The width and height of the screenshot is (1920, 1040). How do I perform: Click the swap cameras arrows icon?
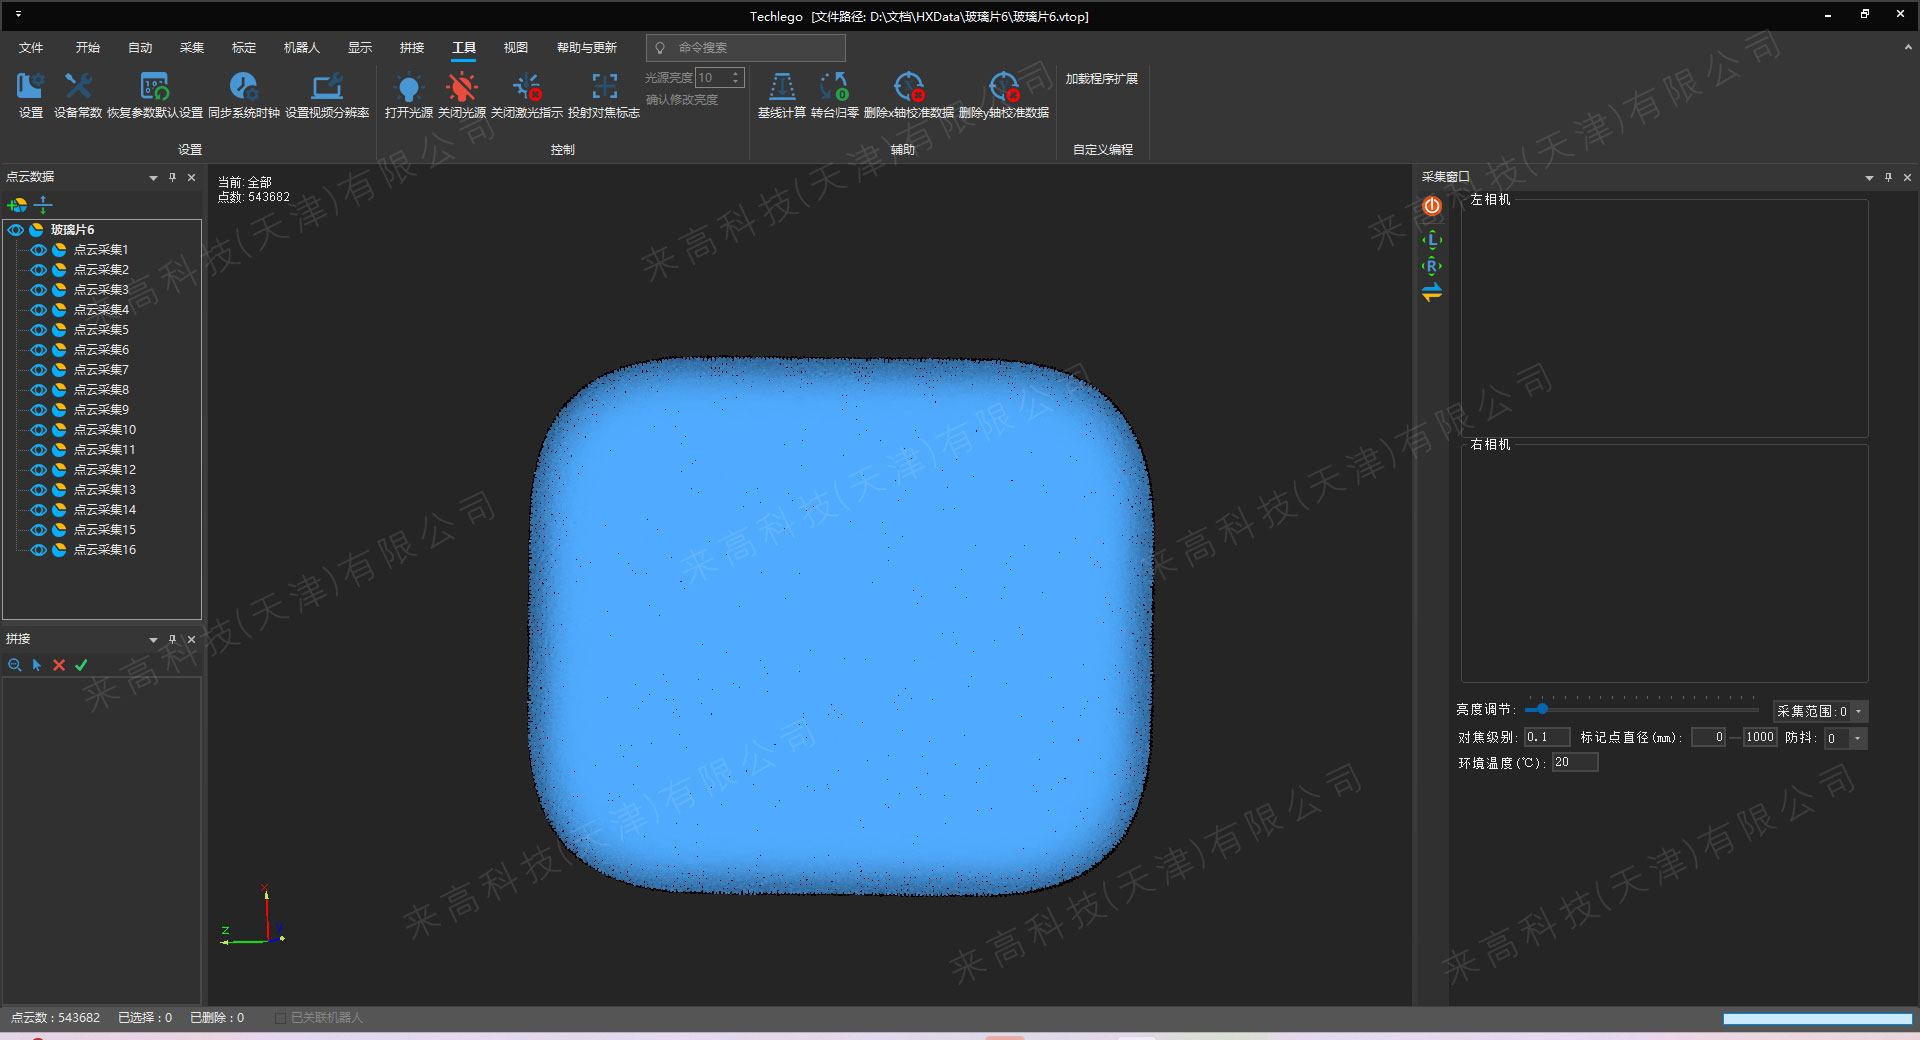(1432, 292)
